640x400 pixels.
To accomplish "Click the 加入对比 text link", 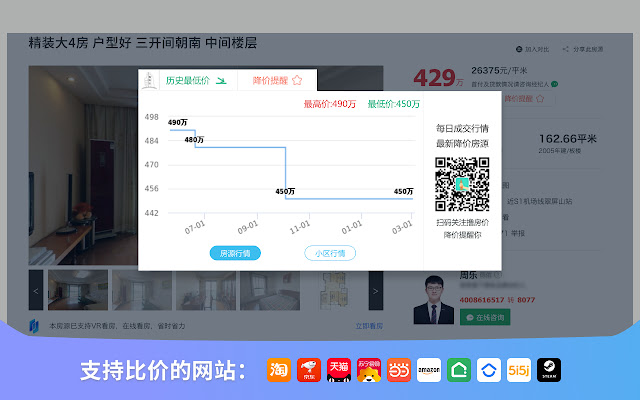I will 537,49.
